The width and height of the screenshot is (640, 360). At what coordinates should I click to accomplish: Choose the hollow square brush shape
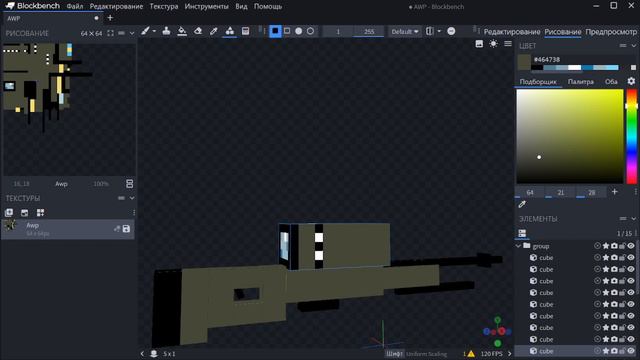pos(287,31)
